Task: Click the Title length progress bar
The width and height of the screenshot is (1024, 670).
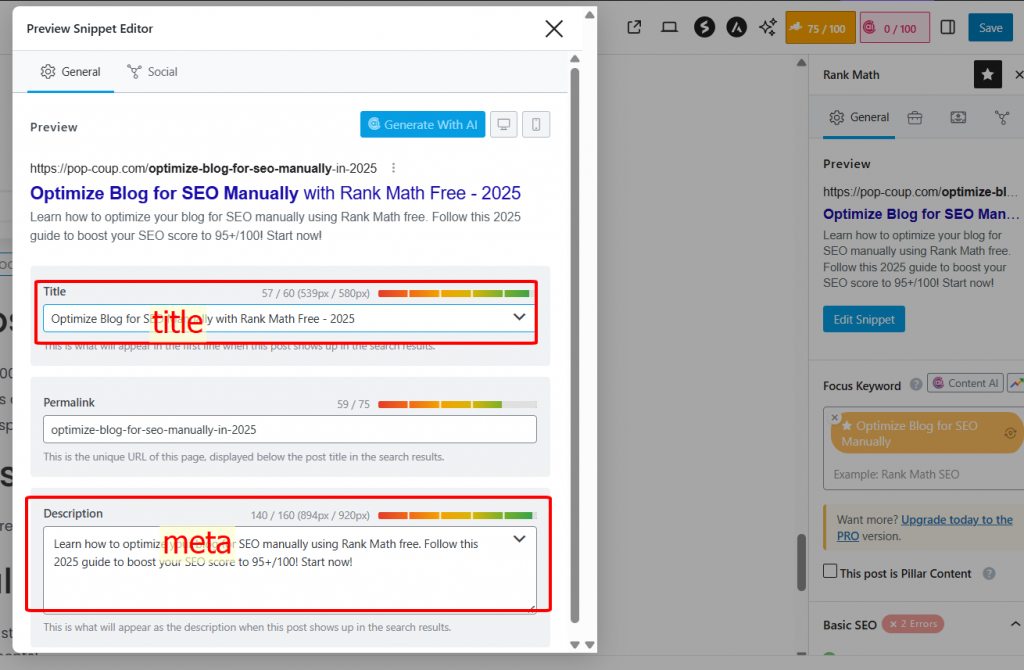Action: click(x=457, y=293)
